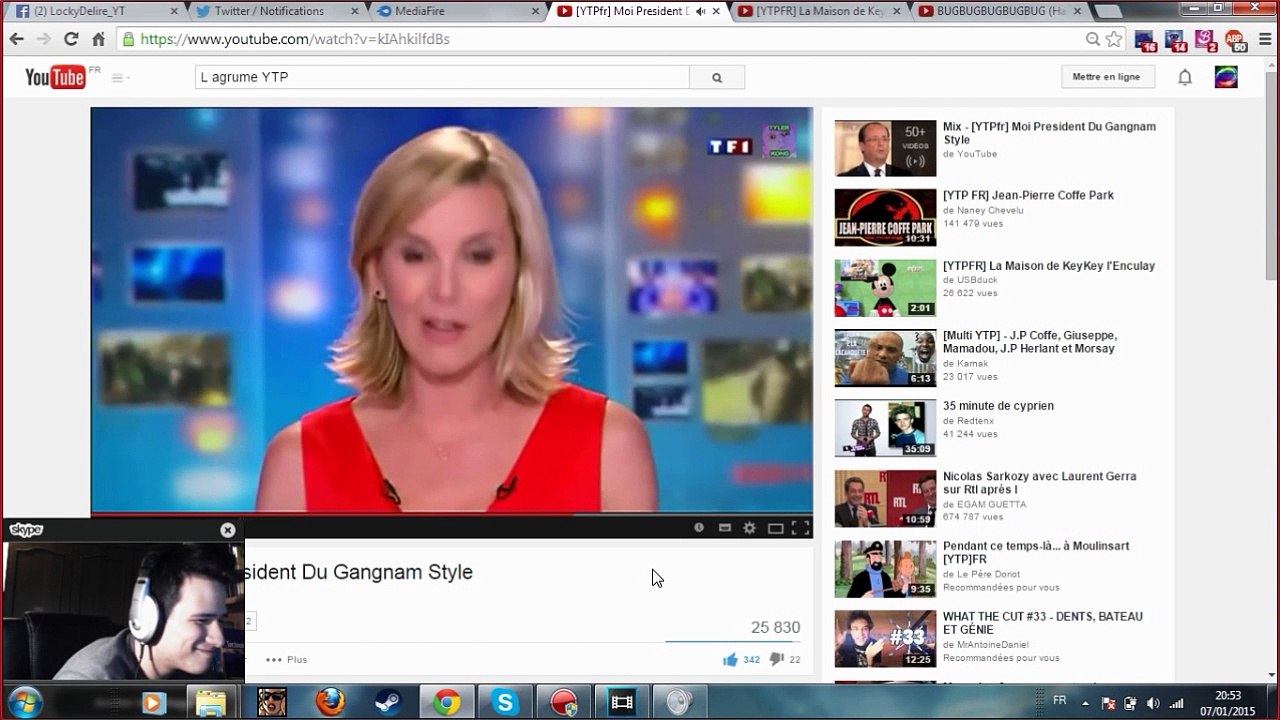
Task: Open the system volume tray icon
Action: click(x=1153, y=703)
